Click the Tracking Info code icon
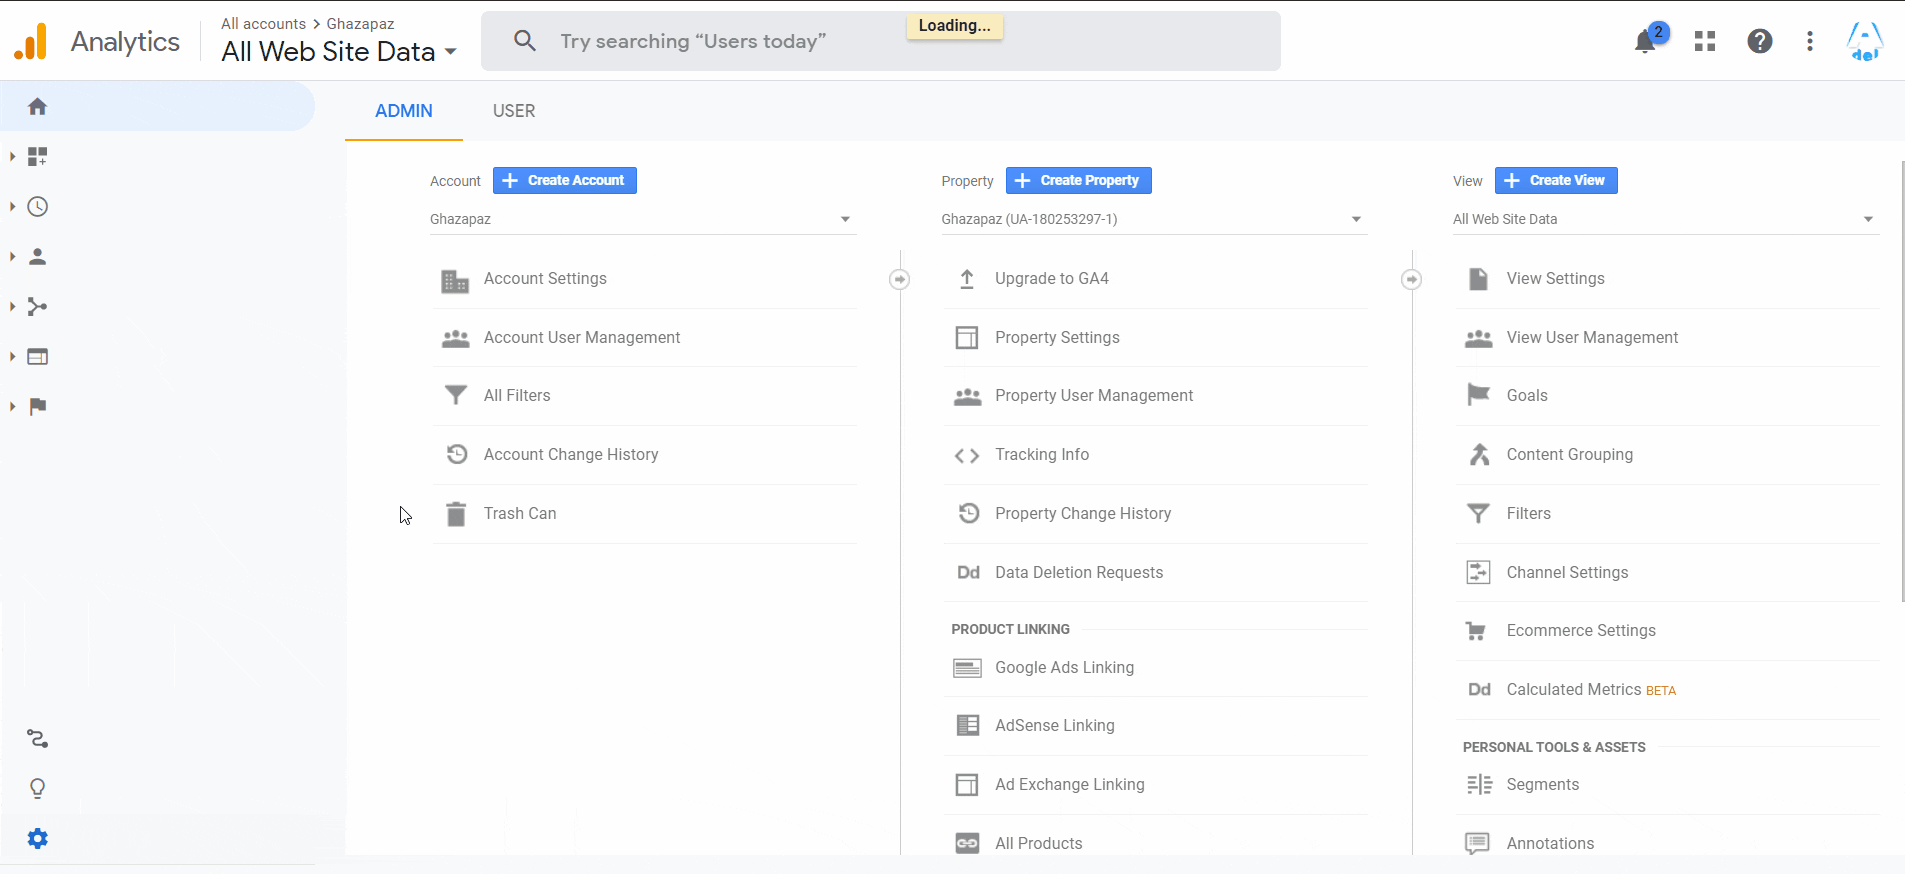 click(967, 456)
